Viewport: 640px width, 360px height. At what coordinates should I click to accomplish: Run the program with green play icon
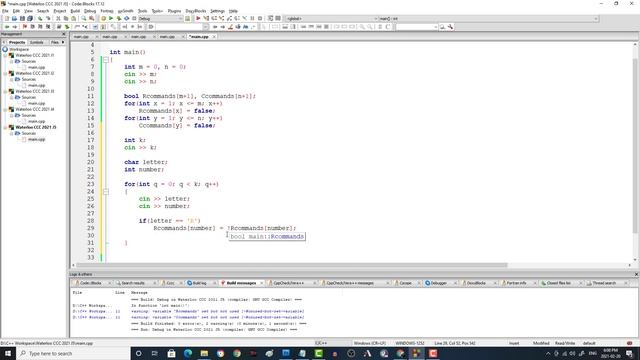111,18
